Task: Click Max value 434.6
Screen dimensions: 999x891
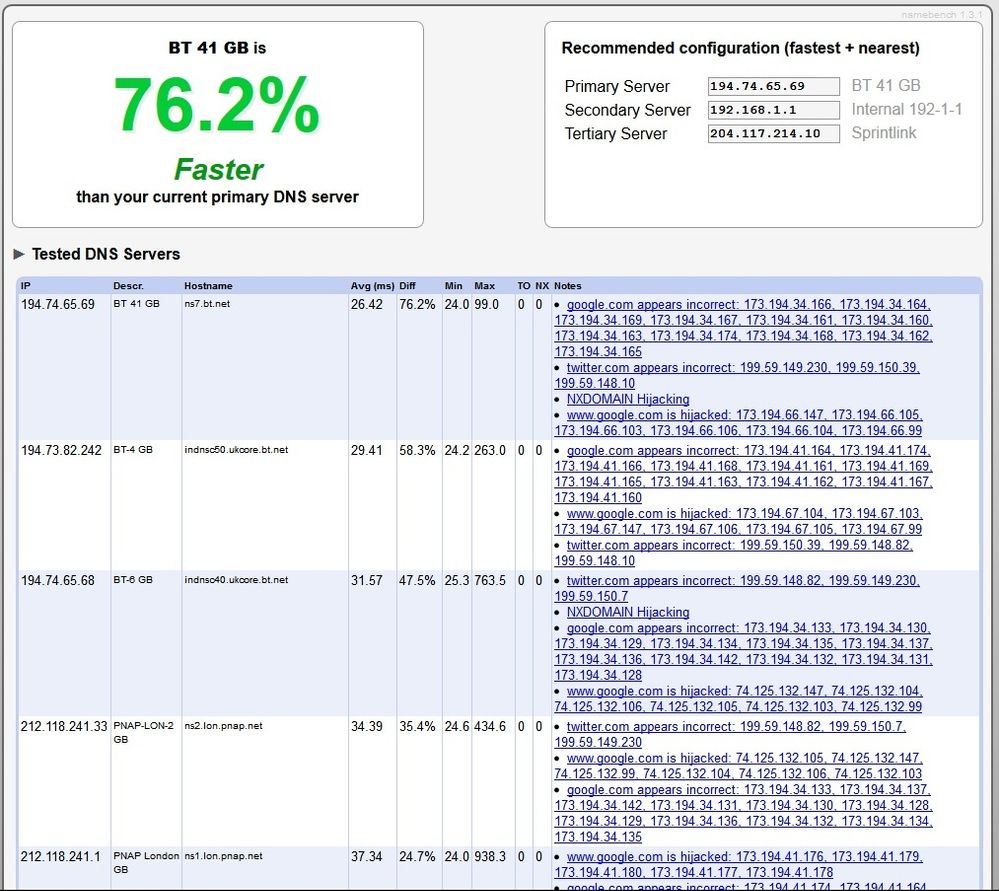Action: 490,727
